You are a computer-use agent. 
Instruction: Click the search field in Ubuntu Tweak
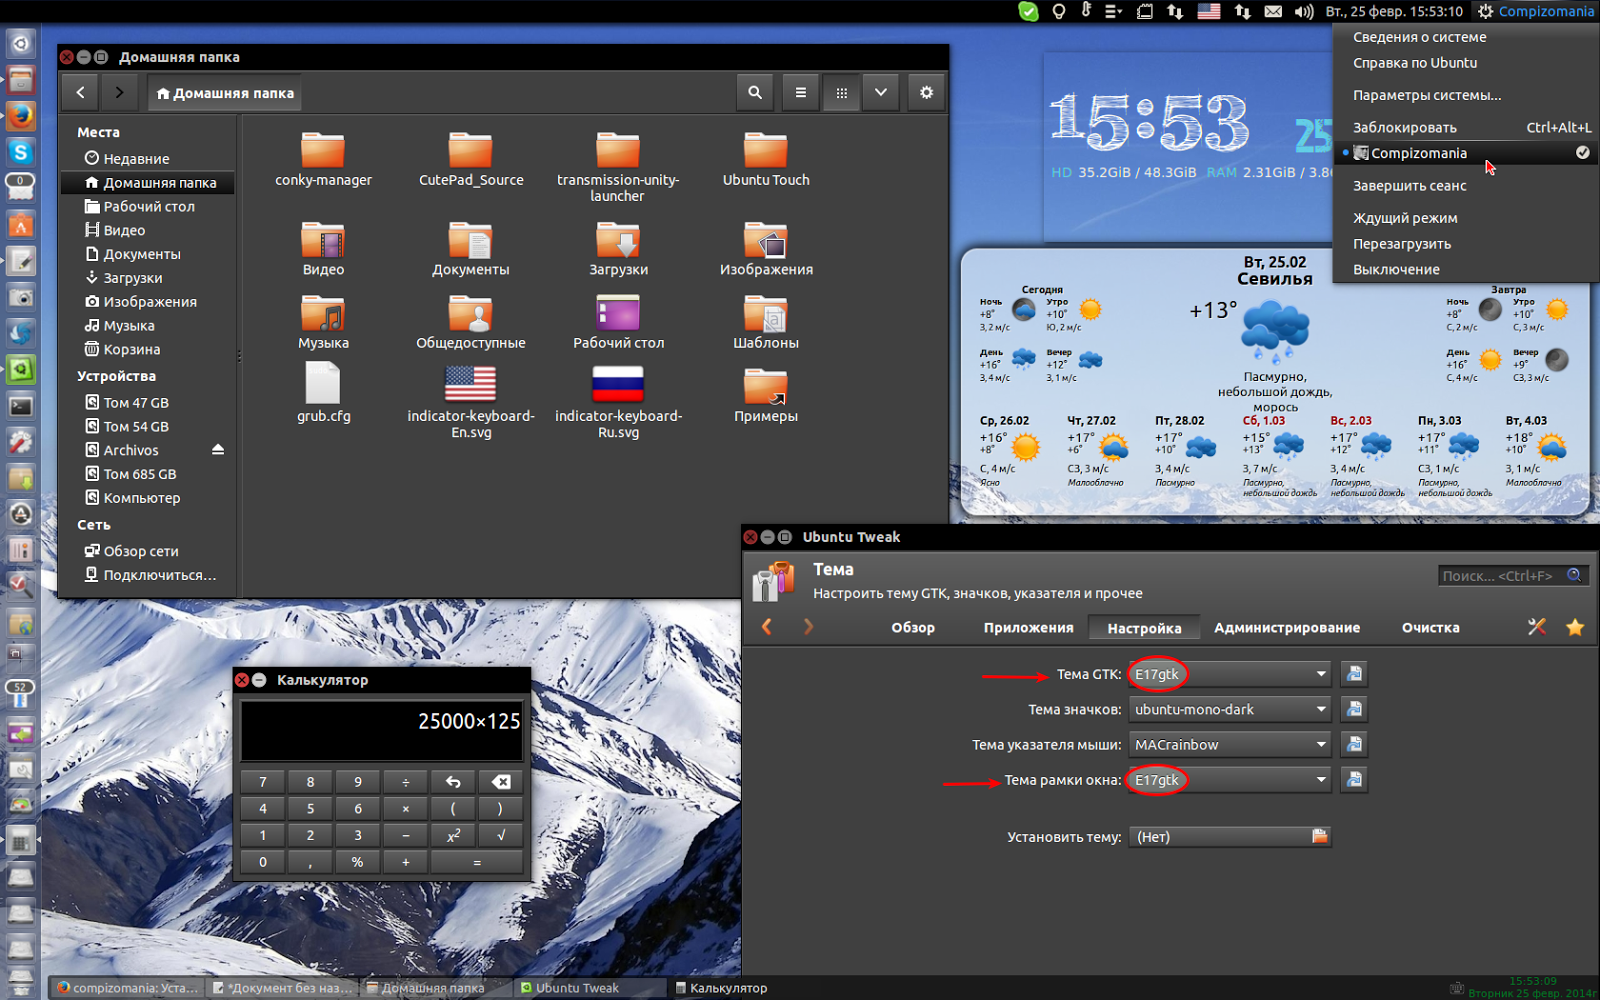tap(1512, 576)
